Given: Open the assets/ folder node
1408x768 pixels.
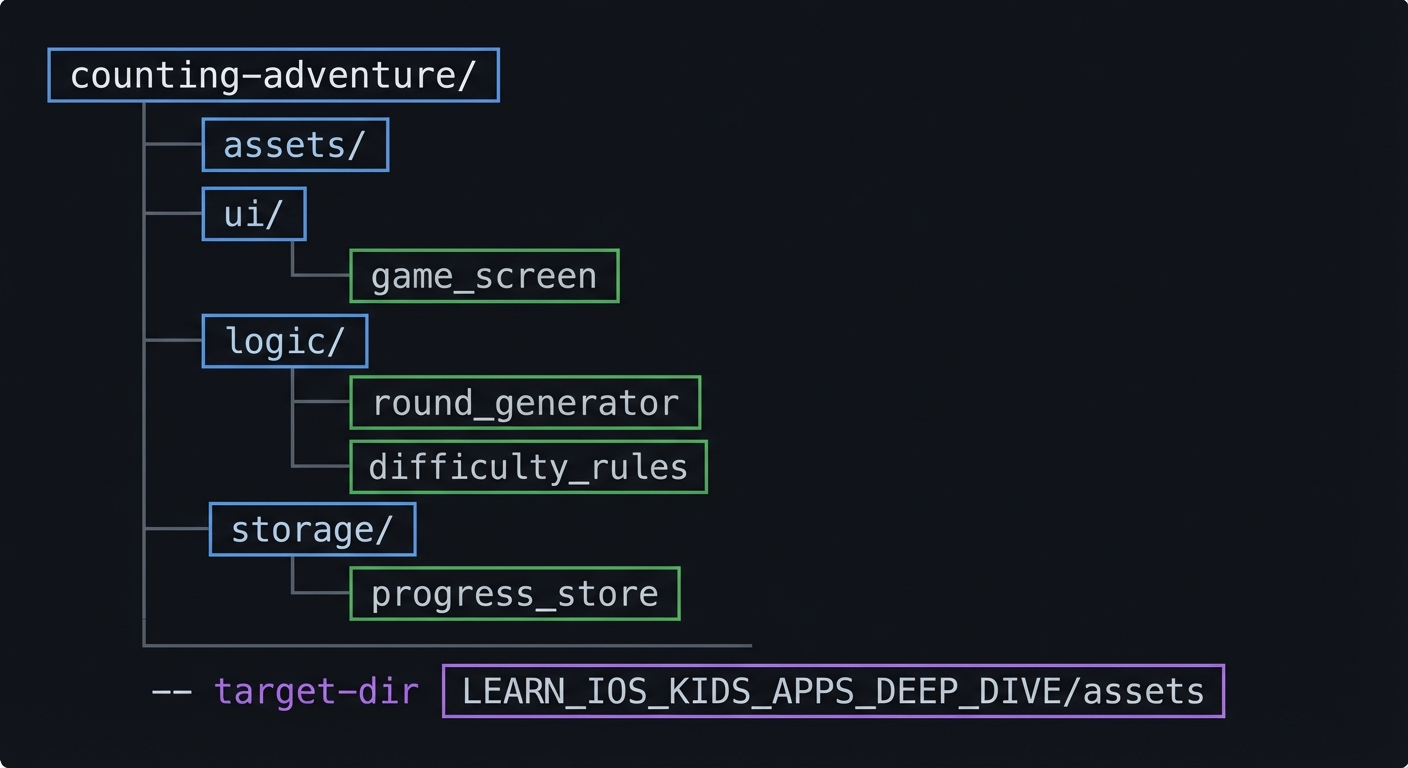Looking at the screenshot, I should [295, 145].
